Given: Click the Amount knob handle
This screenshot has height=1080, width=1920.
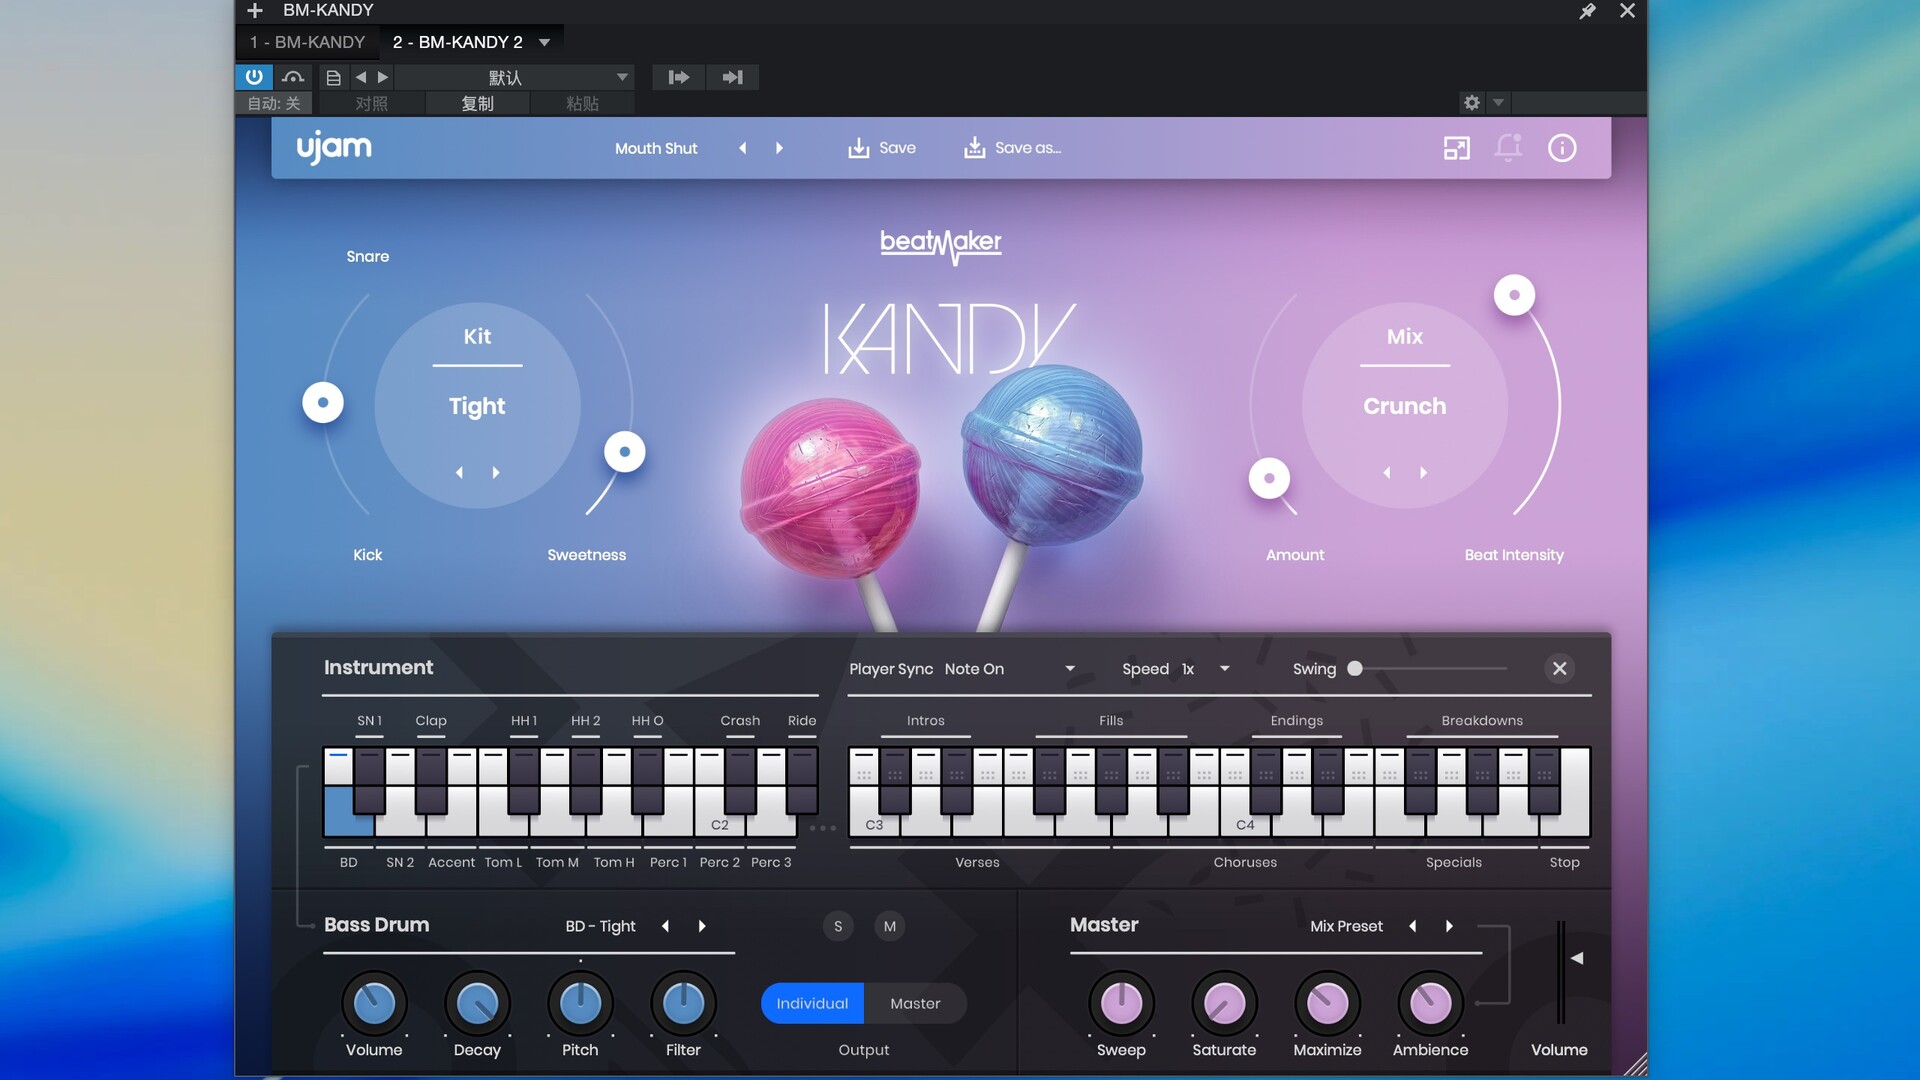Looking at the screenshot, I should tap(1270, 478).
